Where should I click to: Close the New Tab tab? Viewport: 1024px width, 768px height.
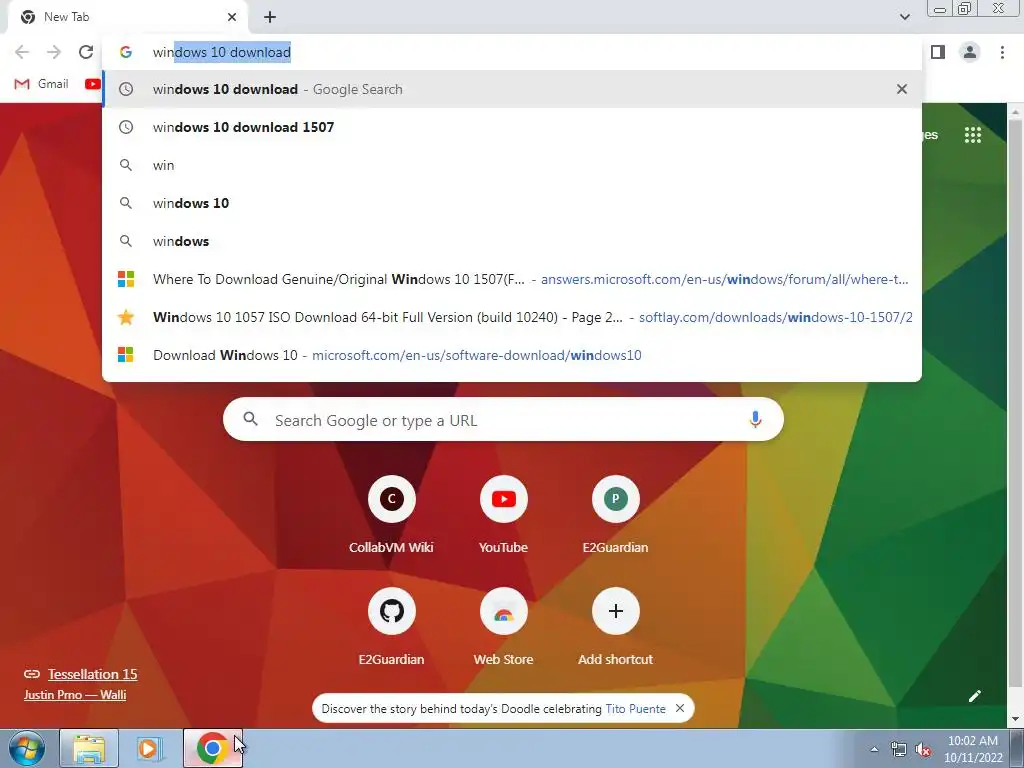232,17
